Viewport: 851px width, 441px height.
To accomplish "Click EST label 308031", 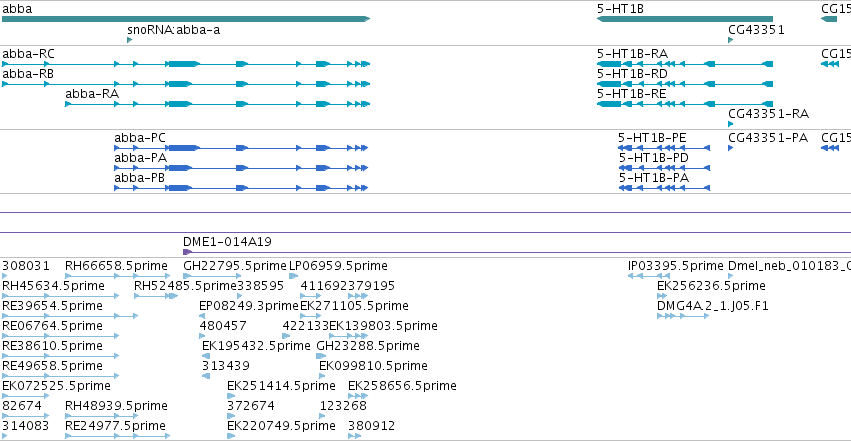I will tap(26, 266).
